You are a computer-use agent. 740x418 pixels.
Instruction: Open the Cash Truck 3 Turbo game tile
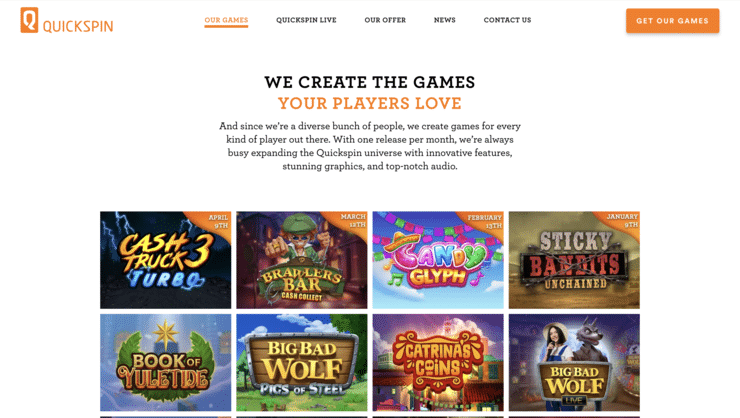point(166,260)
